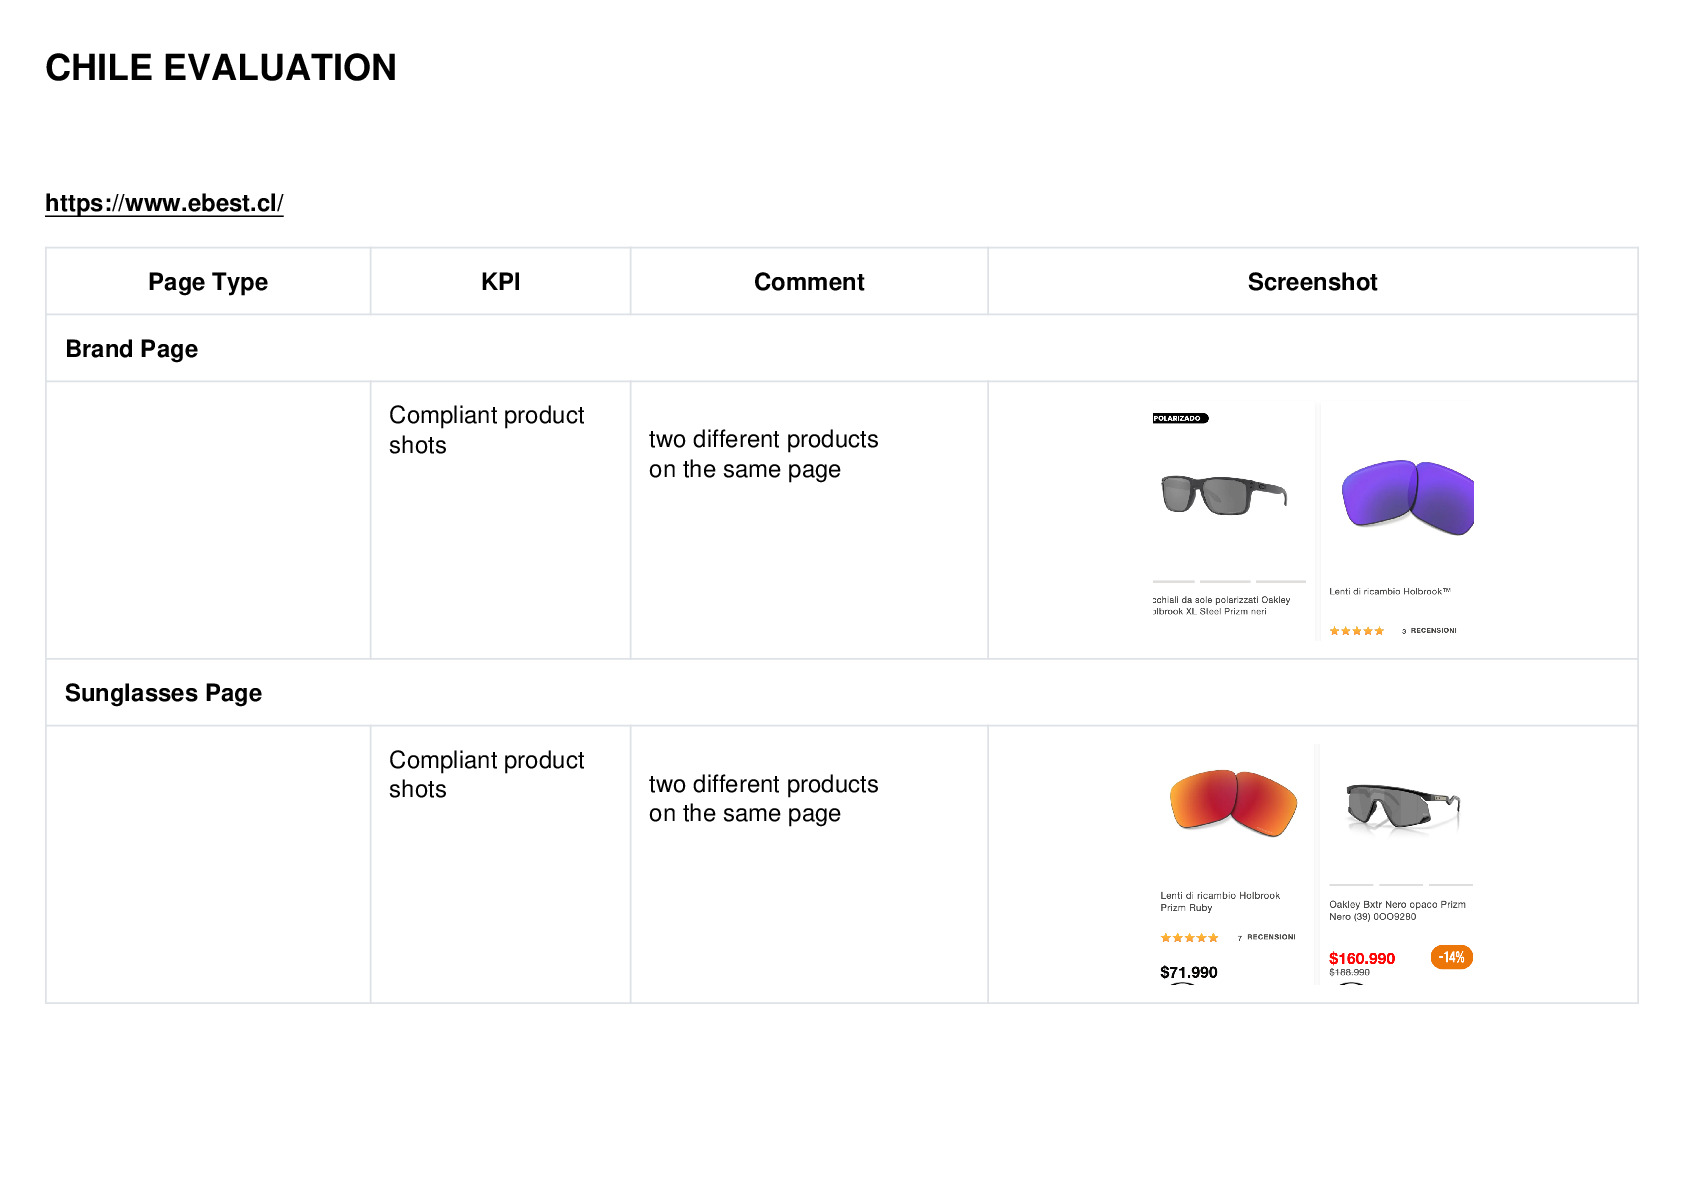Select the black Holbrook XL sunglasses image

coord(1223,495)
